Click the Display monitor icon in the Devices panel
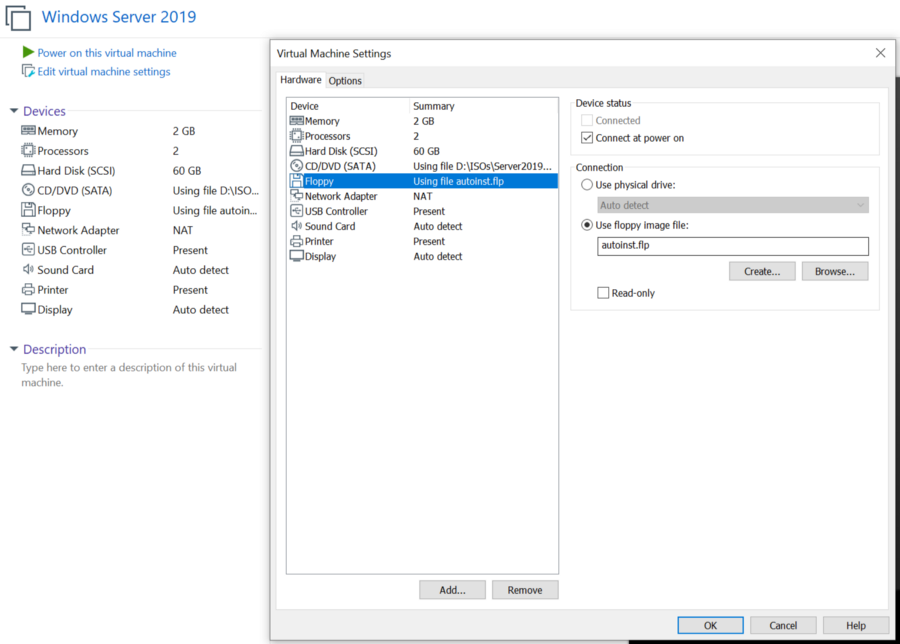Screen dimensions: 900x644 point(28,310)
